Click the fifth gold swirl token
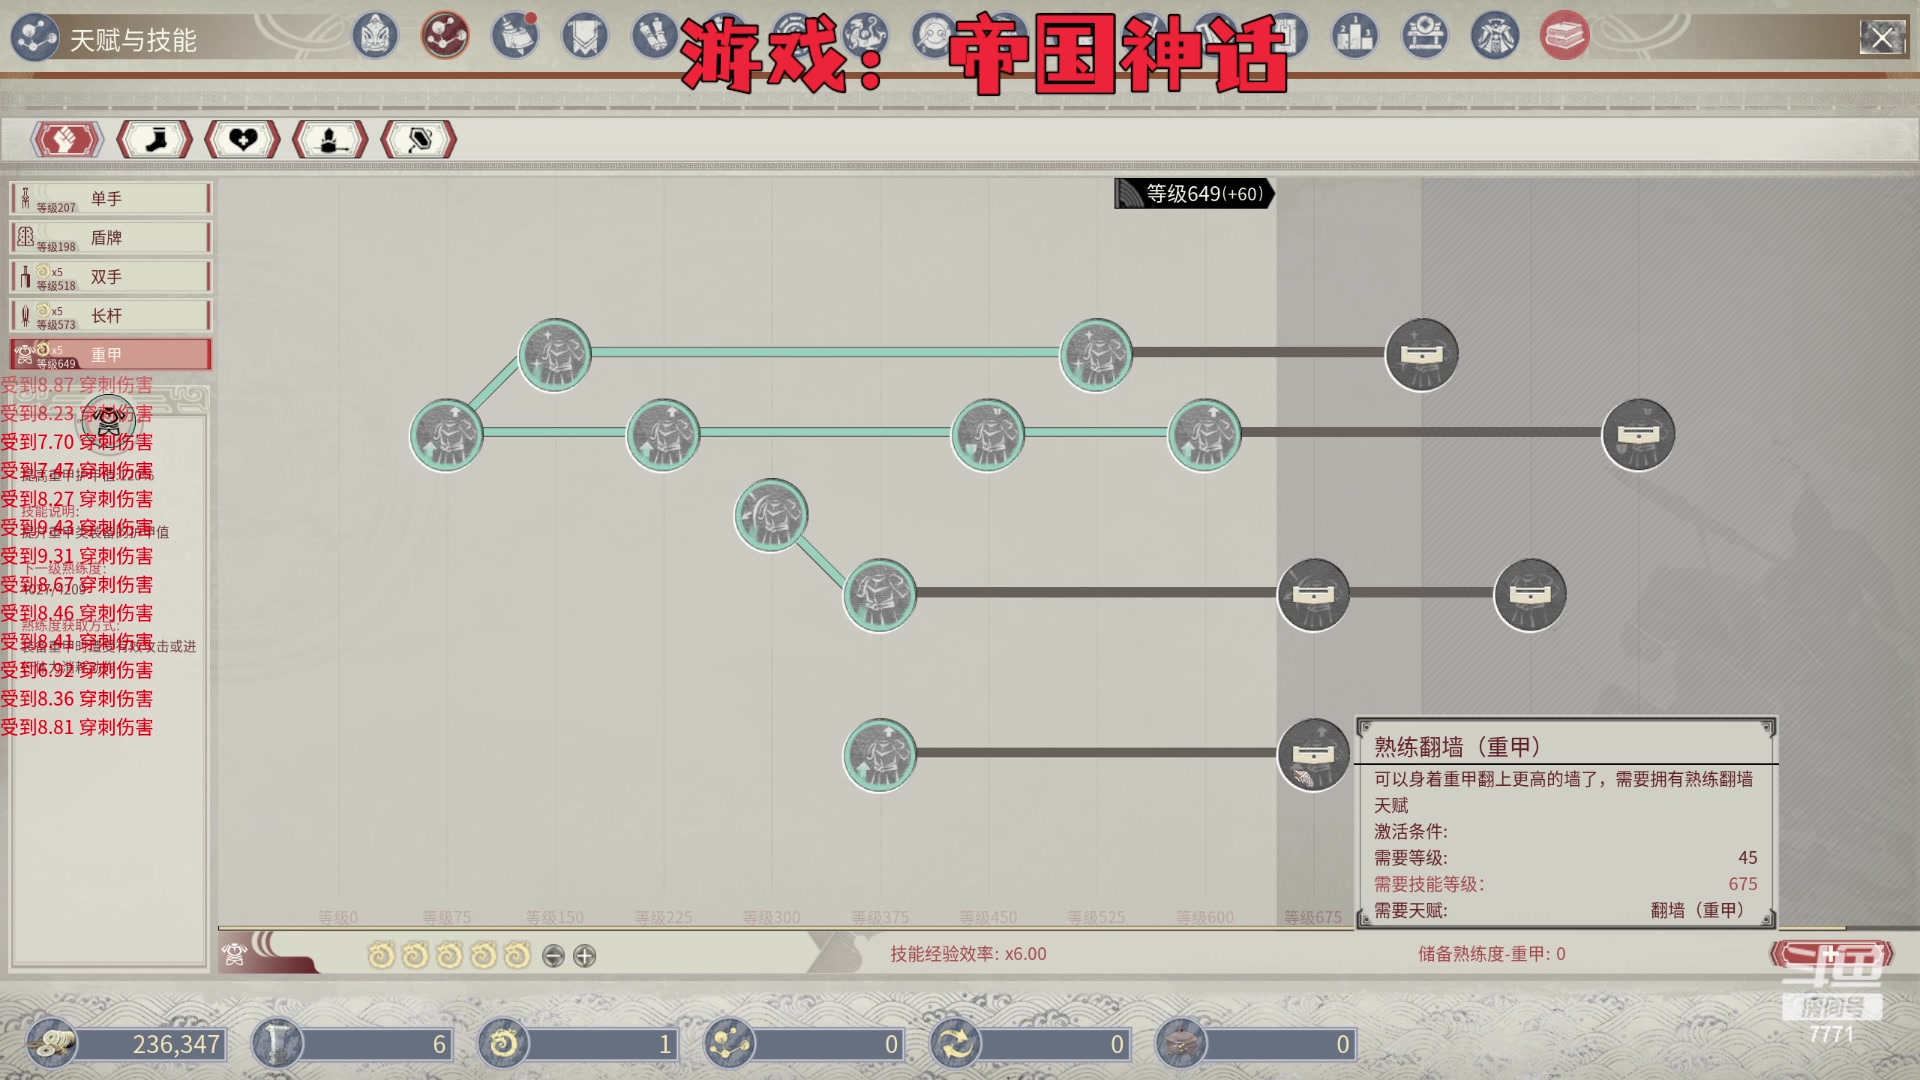The height and width of the screenshot is (1080, 1920). click(x=517, y=956)
